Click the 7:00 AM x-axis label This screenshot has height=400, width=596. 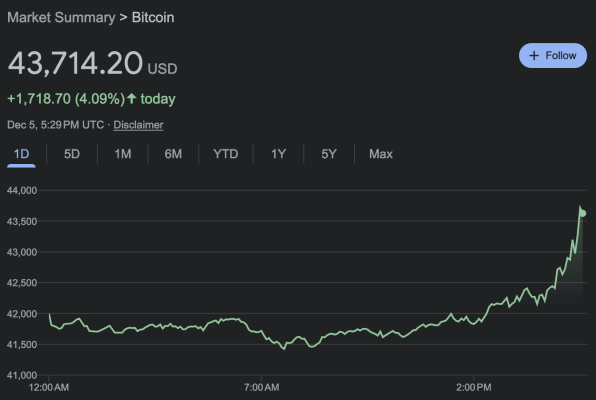click(x=262, y=387)
